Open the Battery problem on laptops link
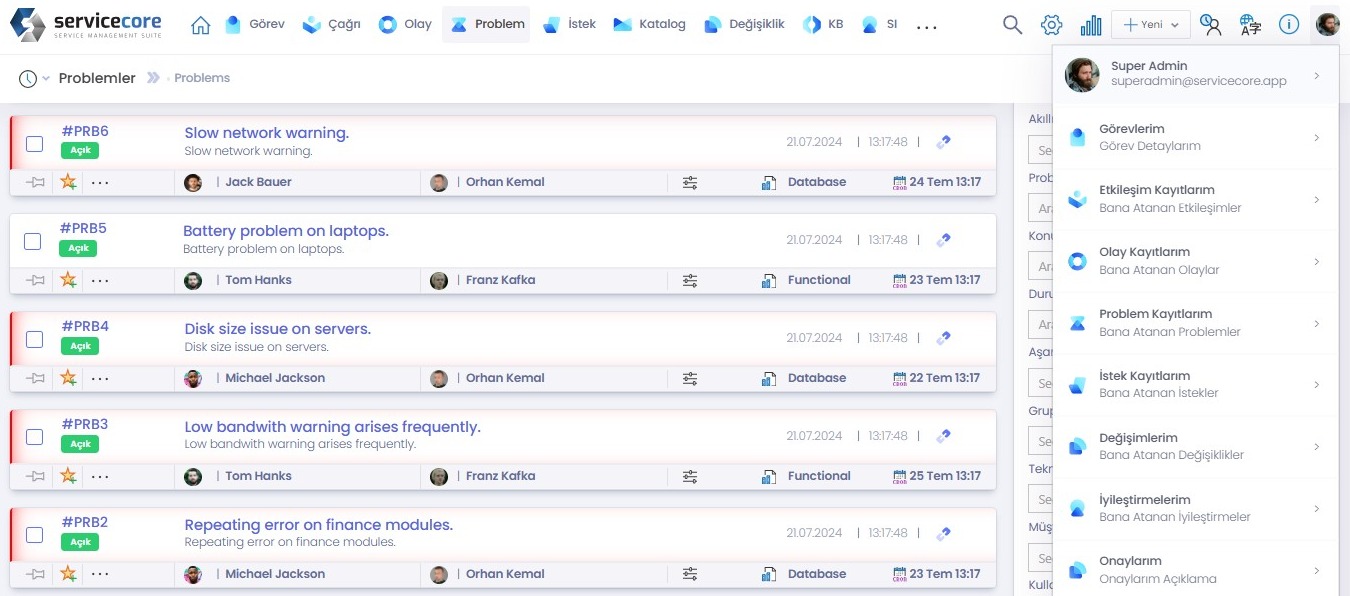Viewport: 1350px width, 596px height. pyautogui.click(x=285, y=231)
